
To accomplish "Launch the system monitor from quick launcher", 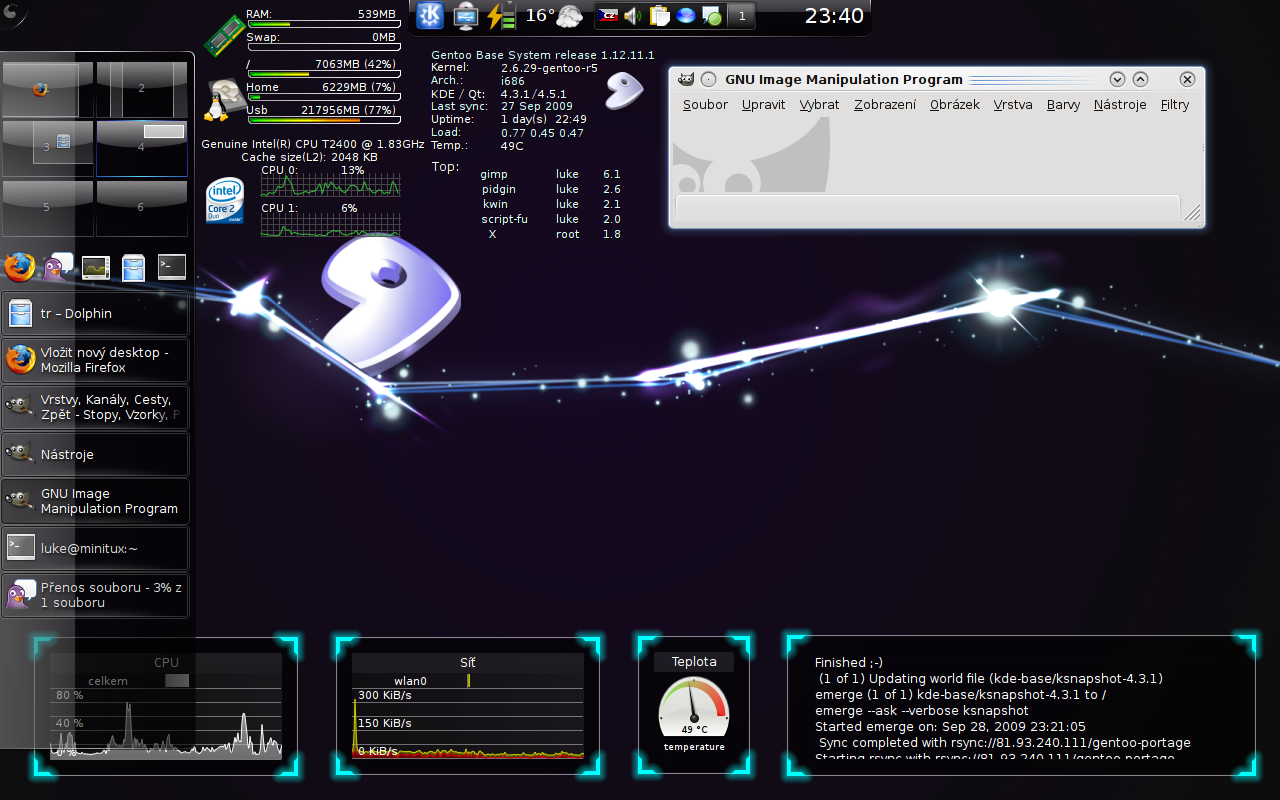I will [95, 267].
